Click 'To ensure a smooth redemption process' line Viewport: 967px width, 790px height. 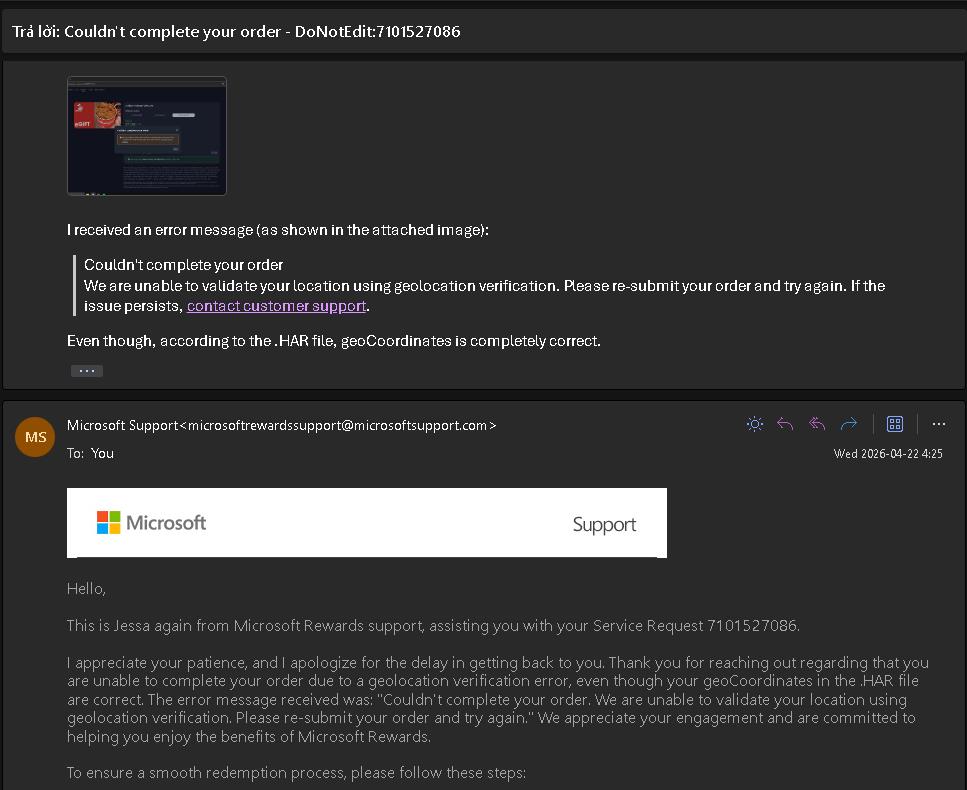(296, 773)
